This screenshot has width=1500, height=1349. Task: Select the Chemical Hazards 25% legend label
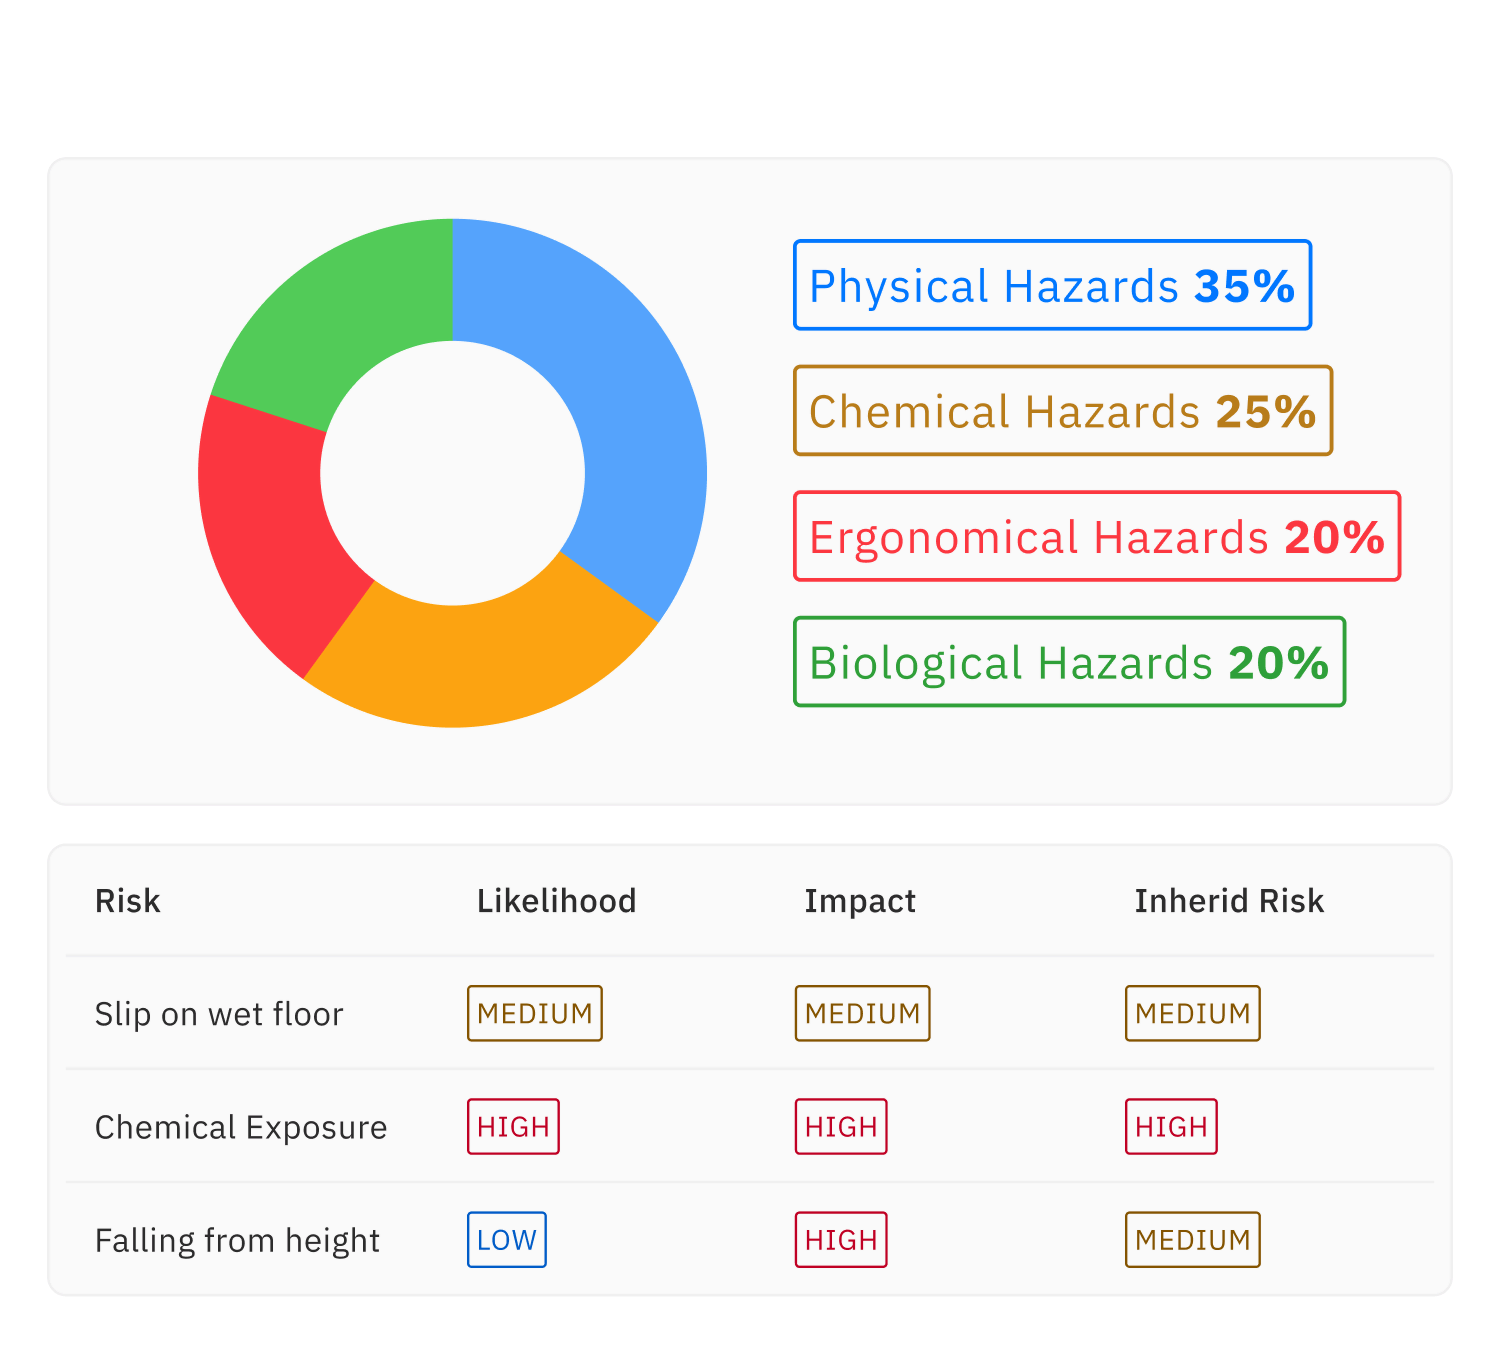pos(1063,411)
